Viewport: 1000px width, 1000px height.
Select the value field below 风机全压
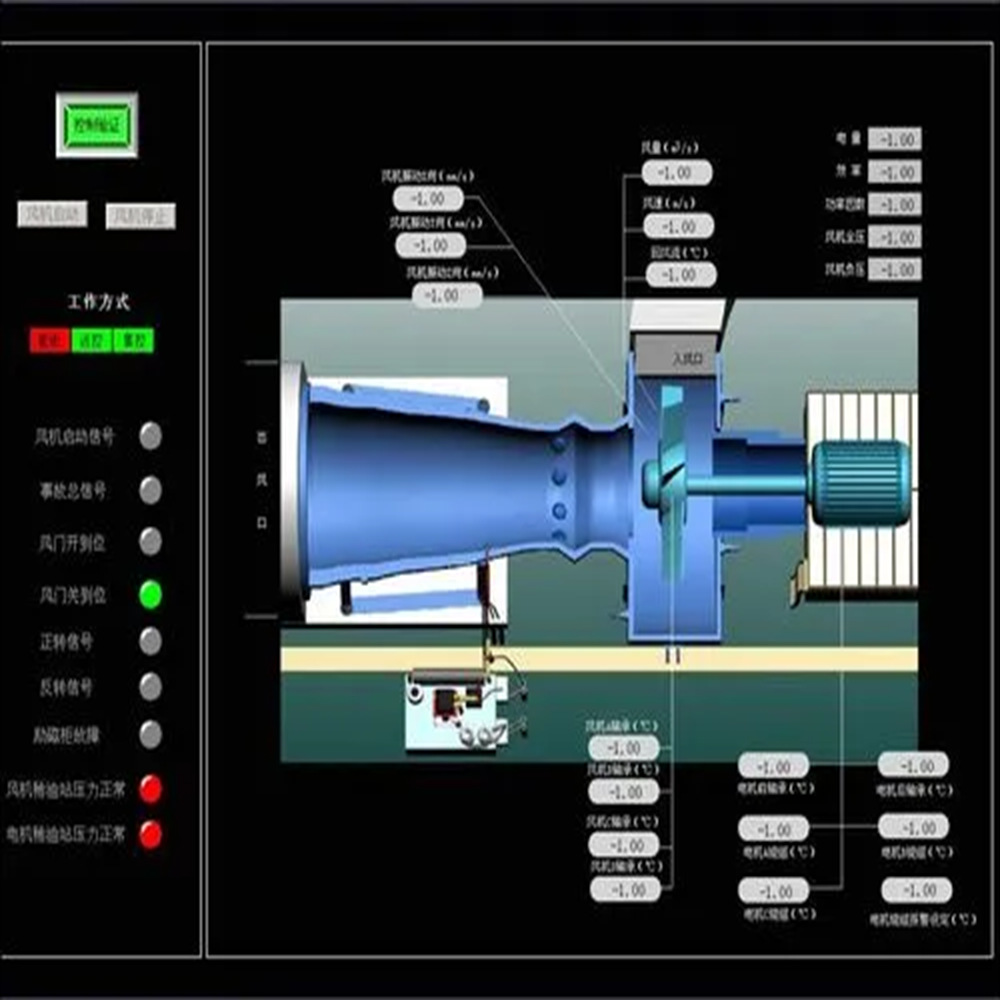pos(895,269)
